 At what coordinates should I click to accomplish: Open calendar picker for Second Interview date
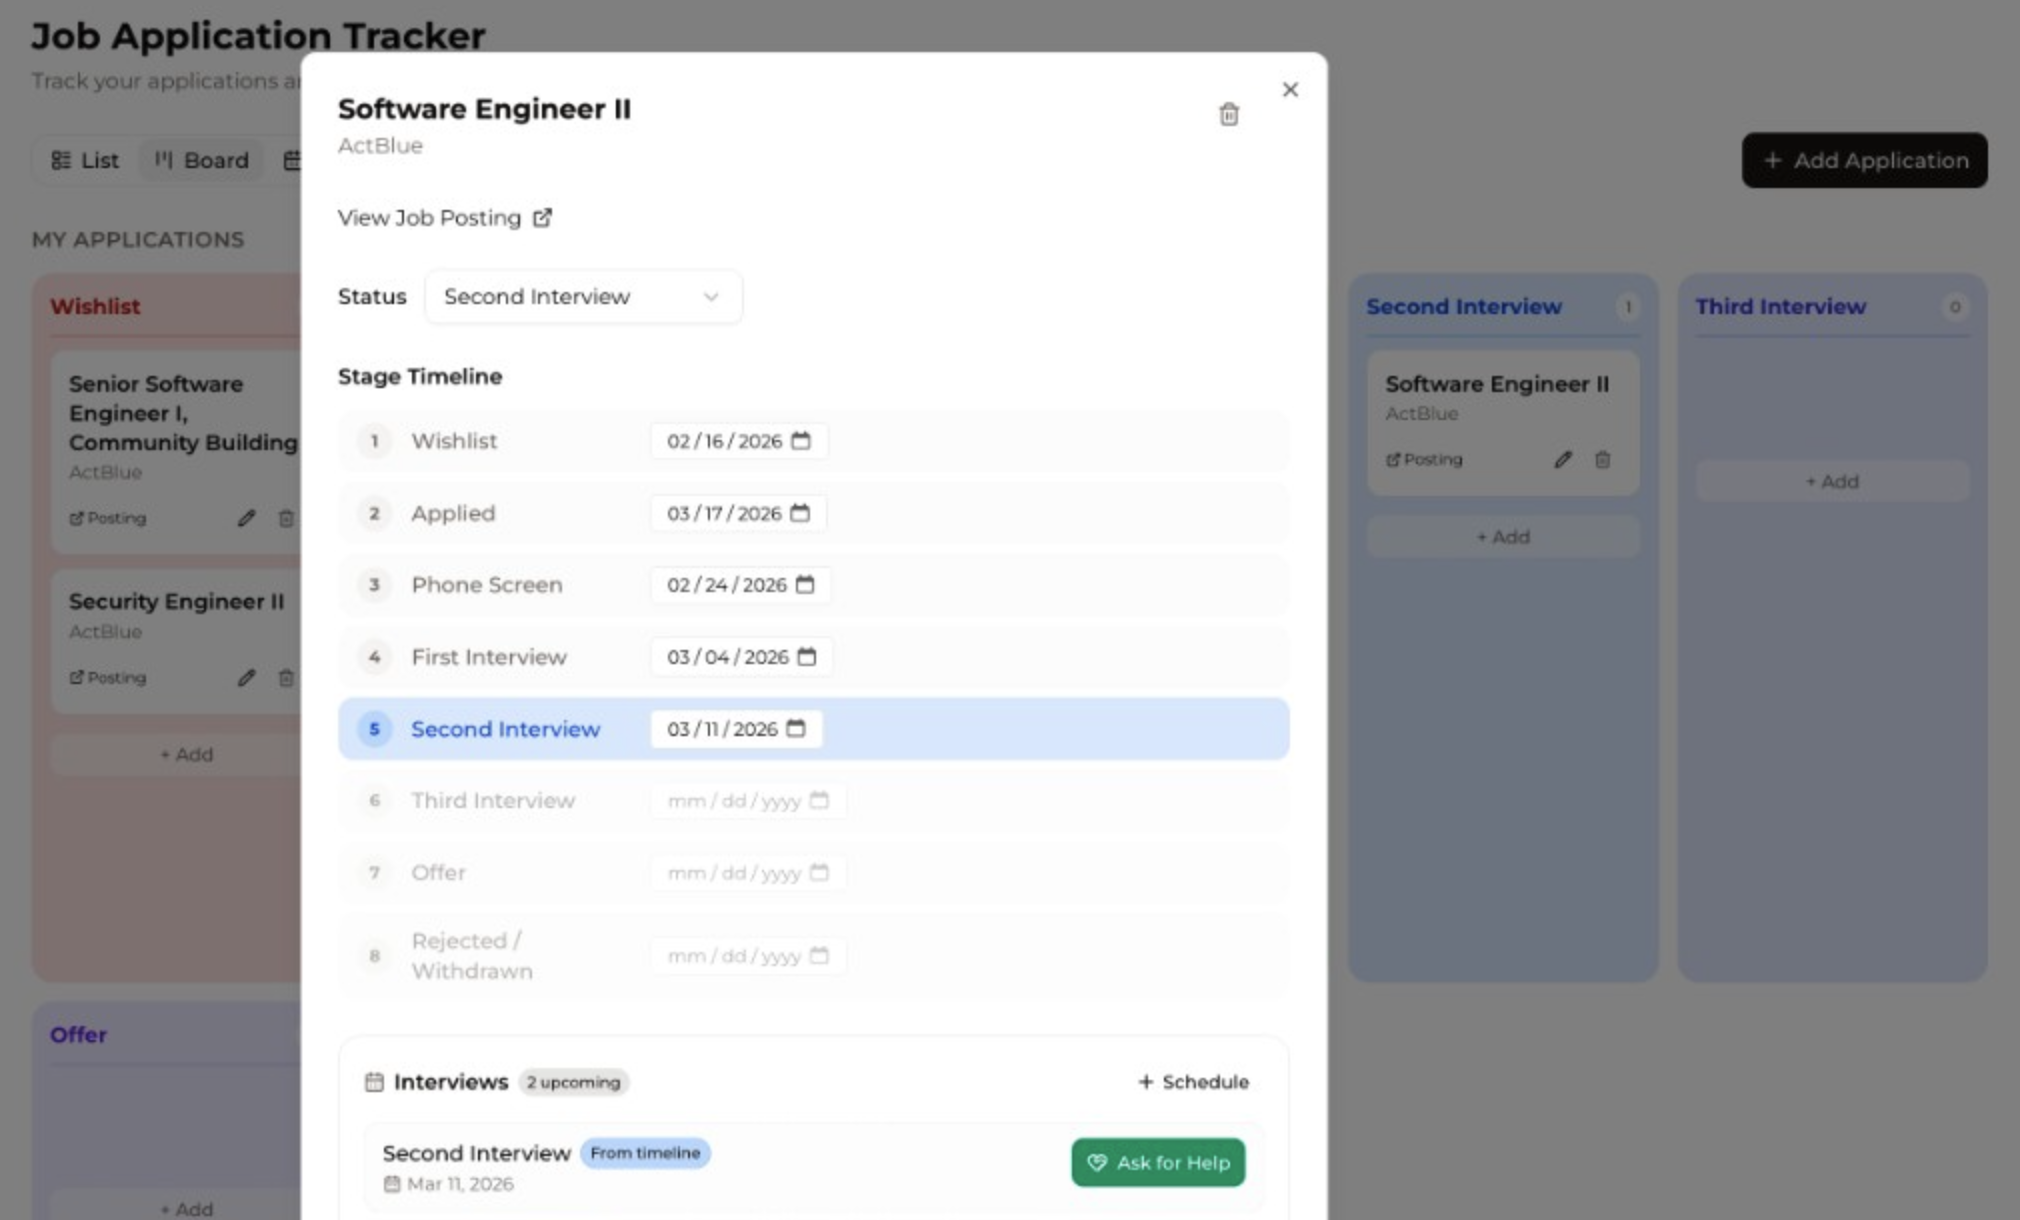coord(796,729)
